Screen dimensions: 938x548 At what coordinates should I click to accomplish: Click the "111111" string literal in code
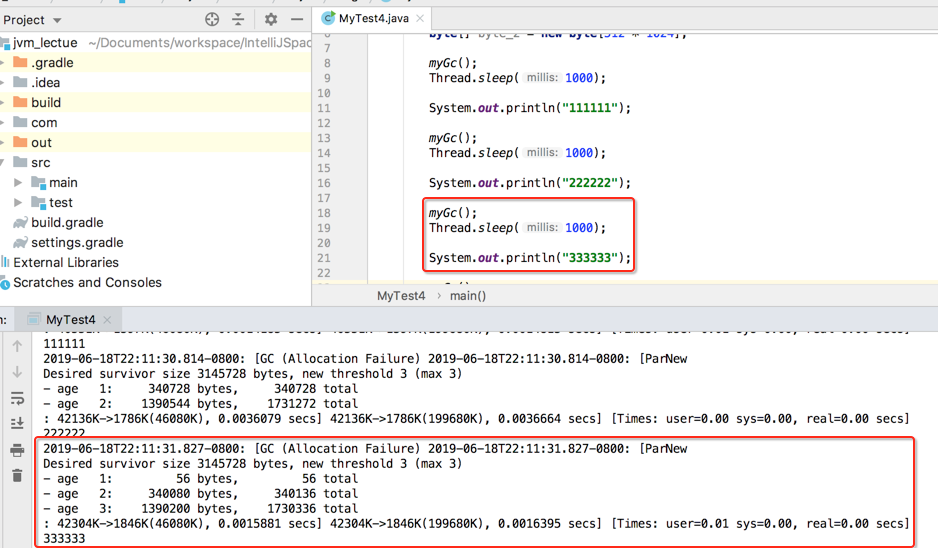click(590, 108)
